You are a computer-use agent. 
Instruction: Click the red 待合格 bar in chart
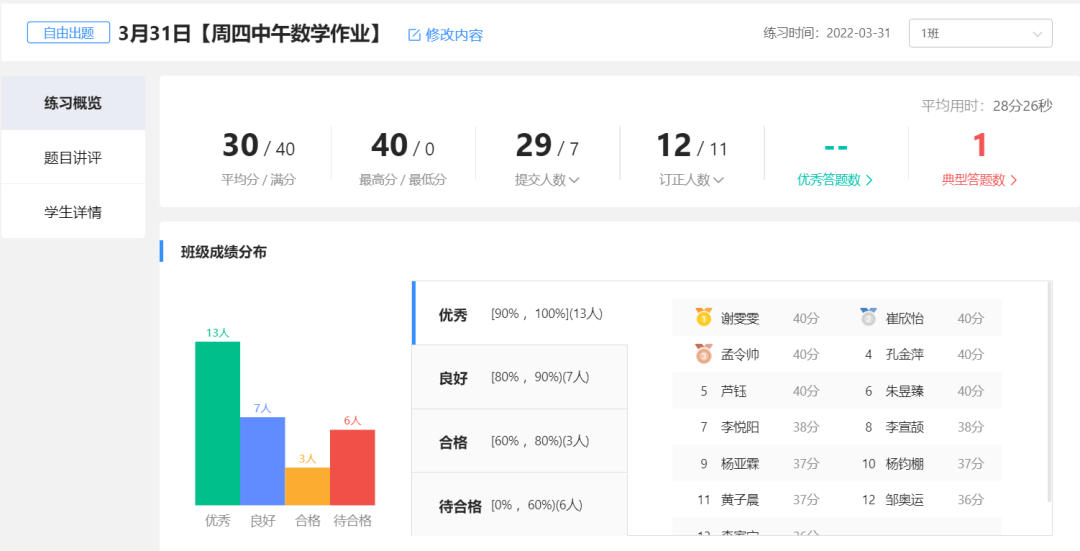pyautogui.click(x=352, y=467)
